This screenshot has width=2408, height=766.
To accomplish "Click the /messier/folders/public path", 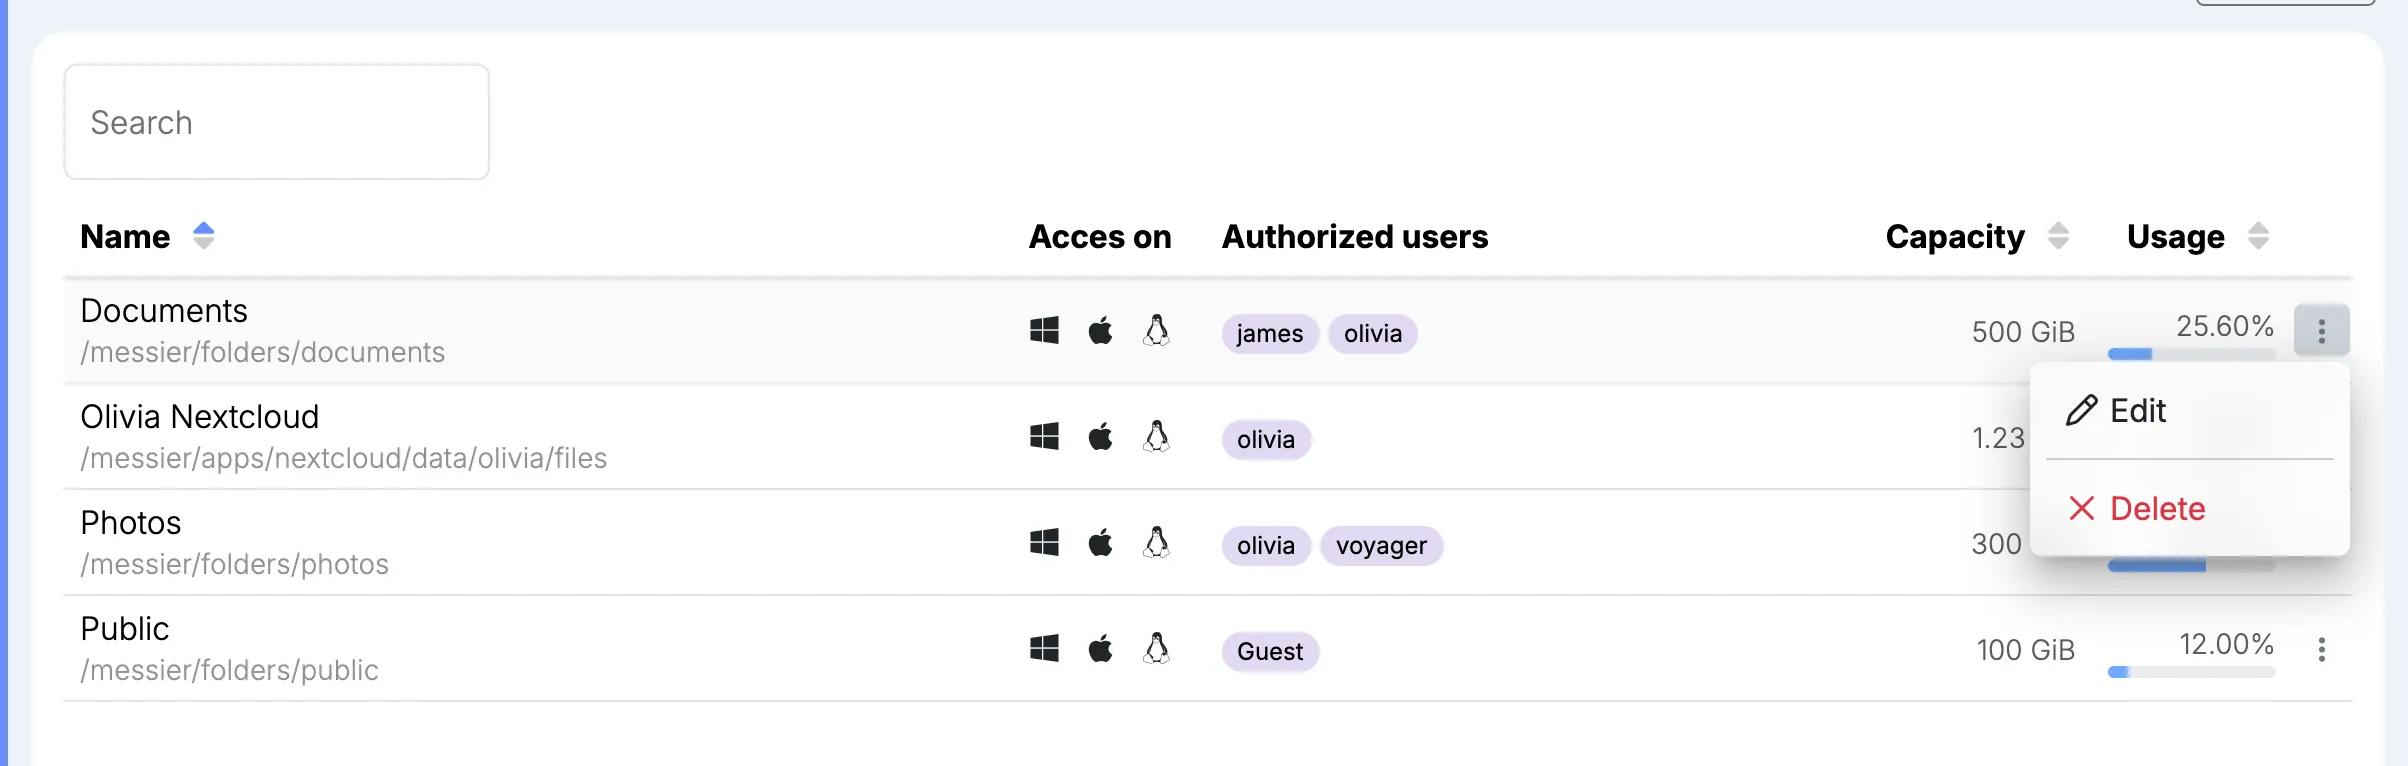I will tap(230, 671).
